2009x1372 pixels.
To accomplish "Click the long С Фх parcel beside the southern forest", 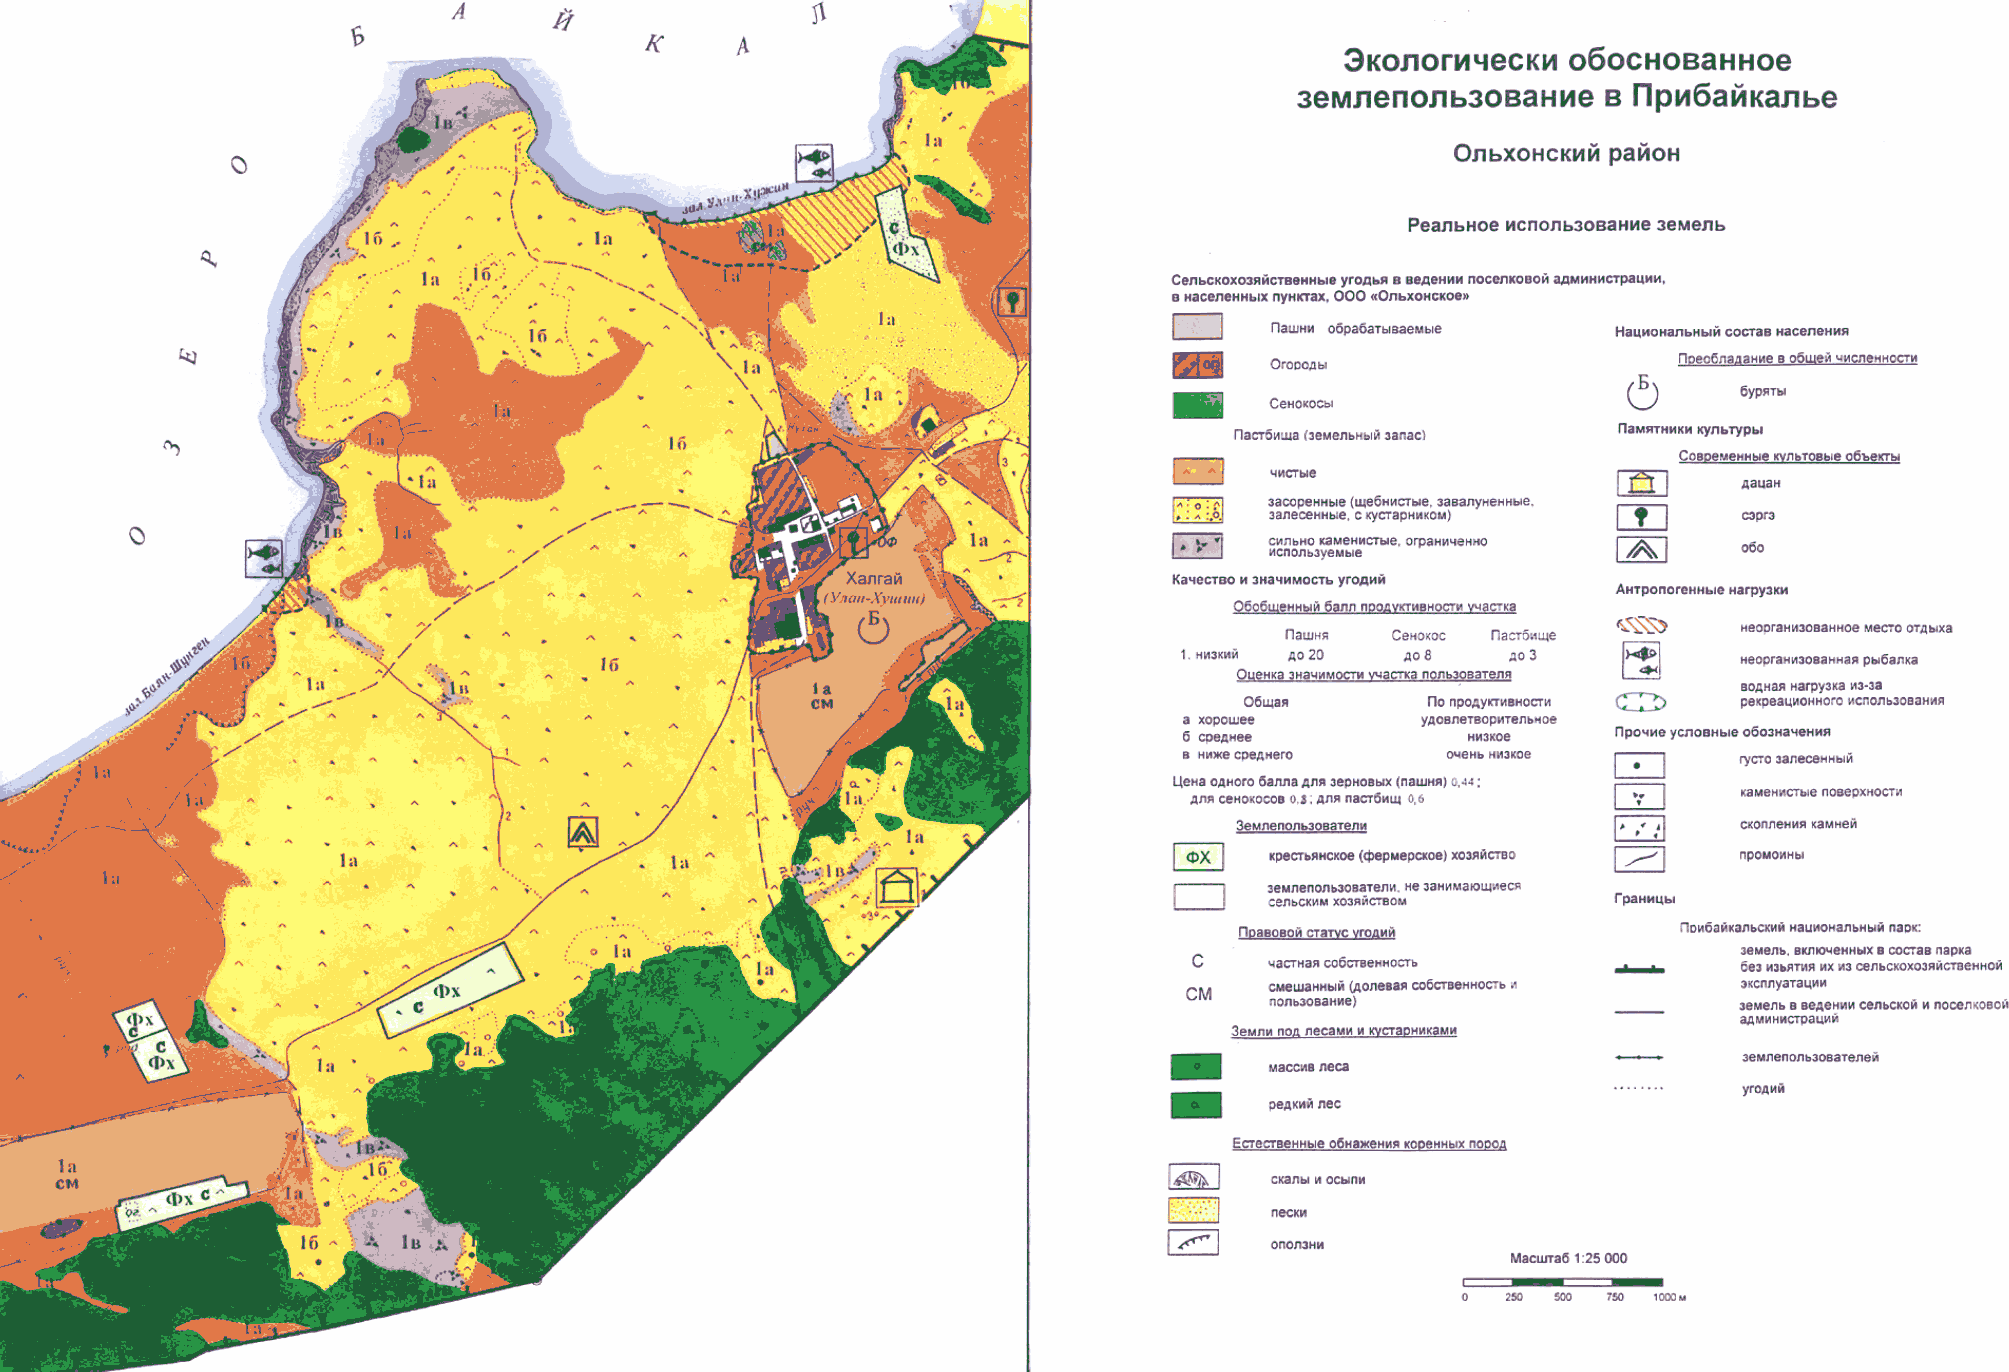I will coord(451,989).
